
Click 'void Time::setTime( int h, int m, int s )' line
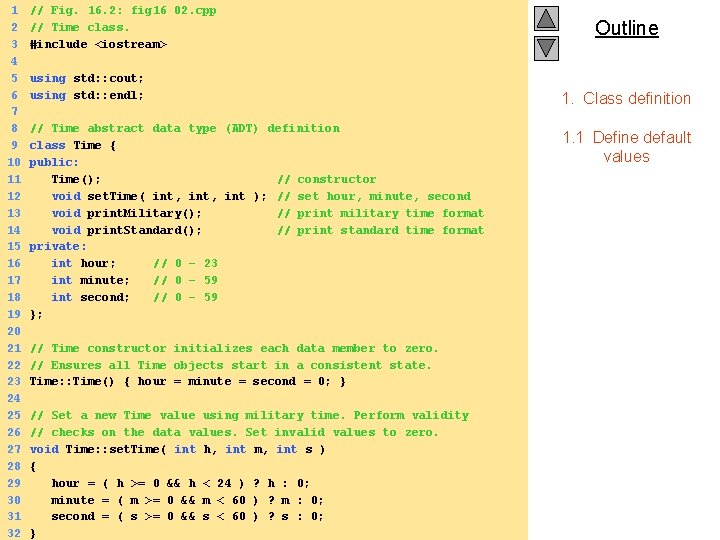pos(177,449)
